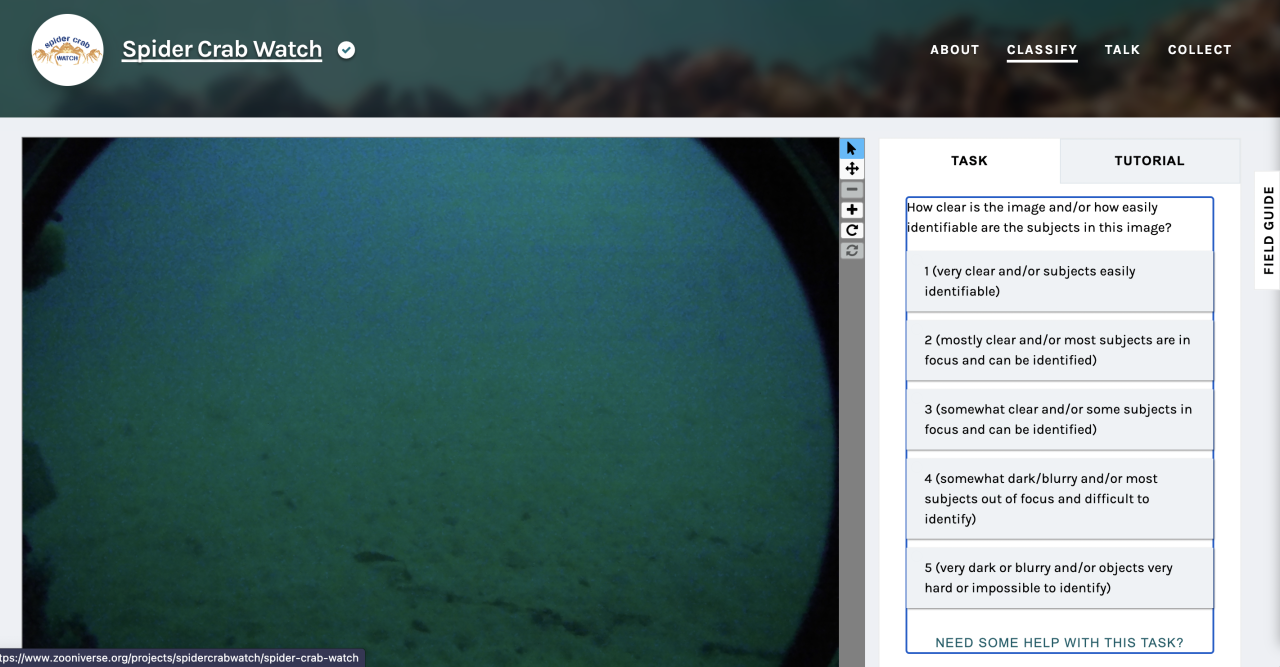Click the verified checkmark badge beside the title
1280x667 pixels.
(346, 50)
